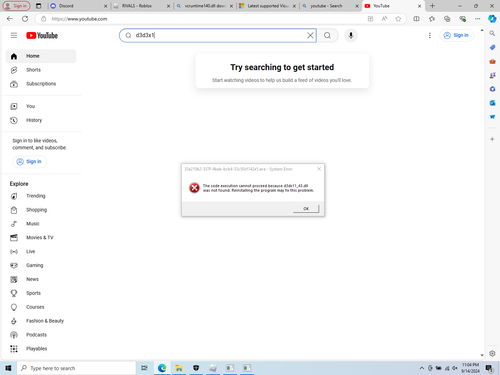Open split screen view icon
Screen dimensions: 500x375
[x=416, y=19]
